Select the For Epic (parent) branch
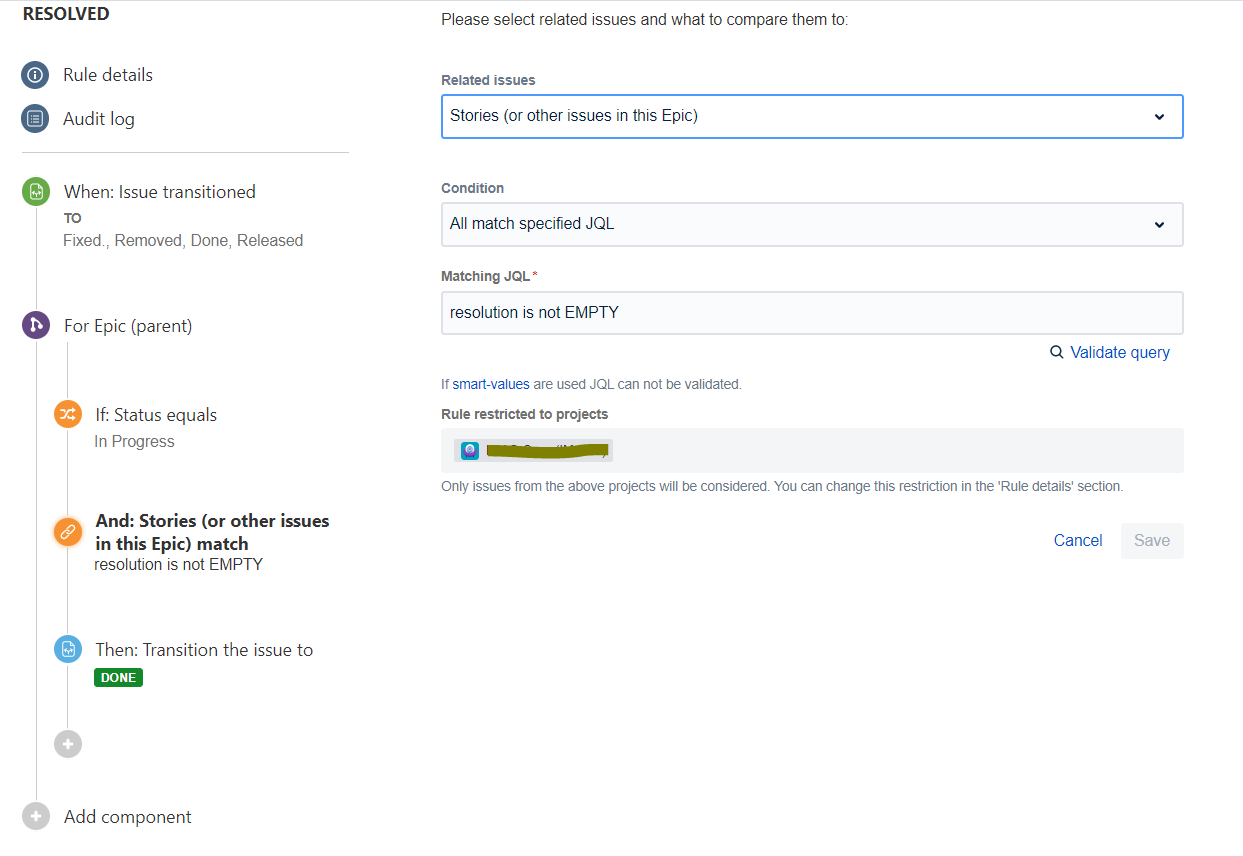Screen dimensions: 1243x856 click(x=128, y=326)
